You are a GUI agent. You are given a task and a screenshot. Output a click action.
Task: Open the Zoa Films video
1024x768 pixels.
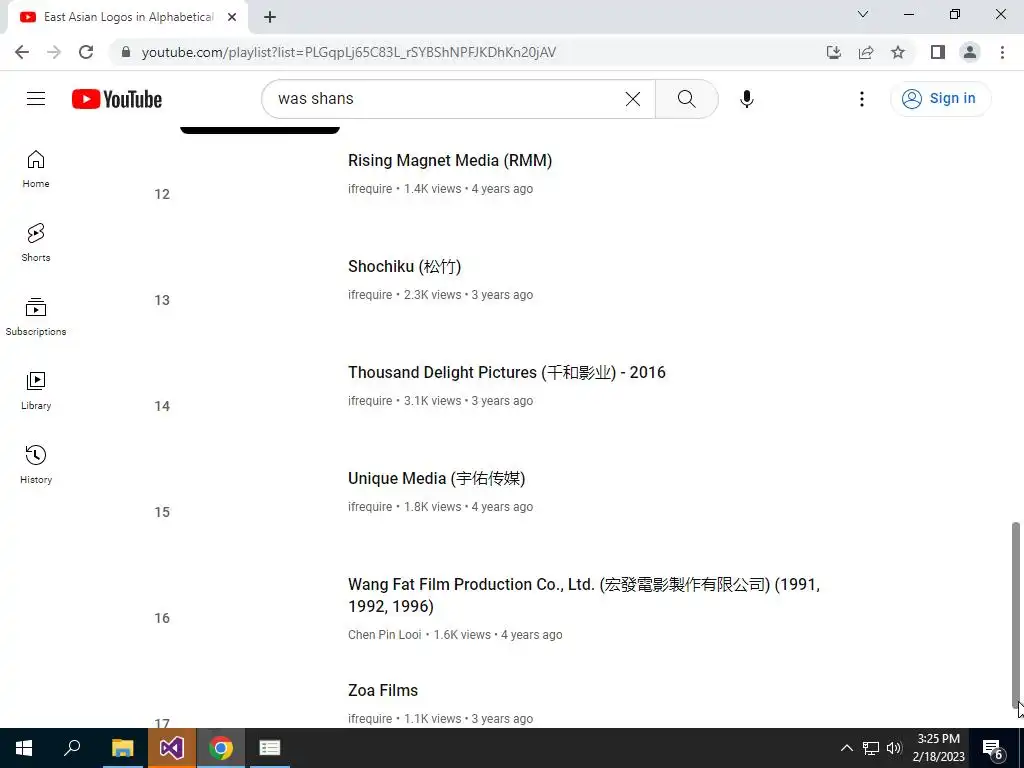point(383,690)
